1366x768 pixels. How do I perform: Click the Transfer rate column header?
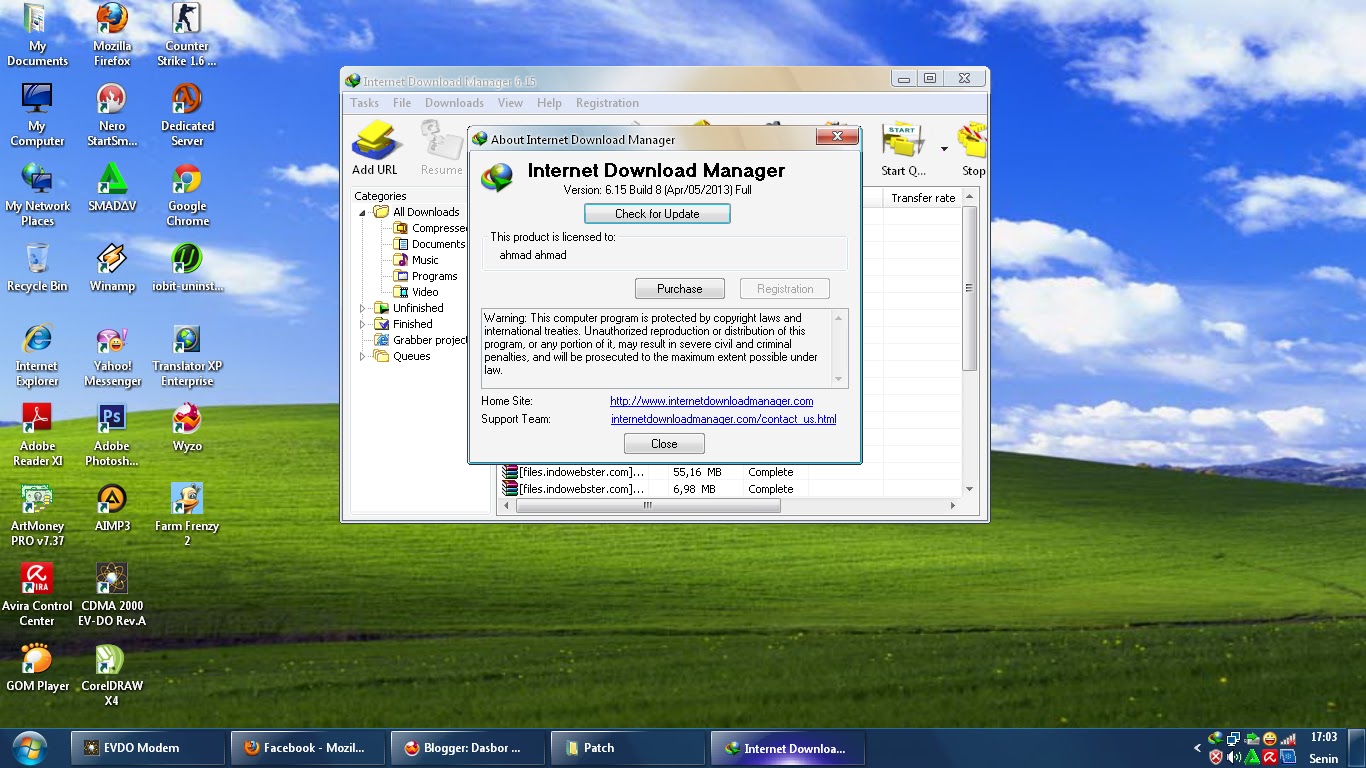[923, 198]
